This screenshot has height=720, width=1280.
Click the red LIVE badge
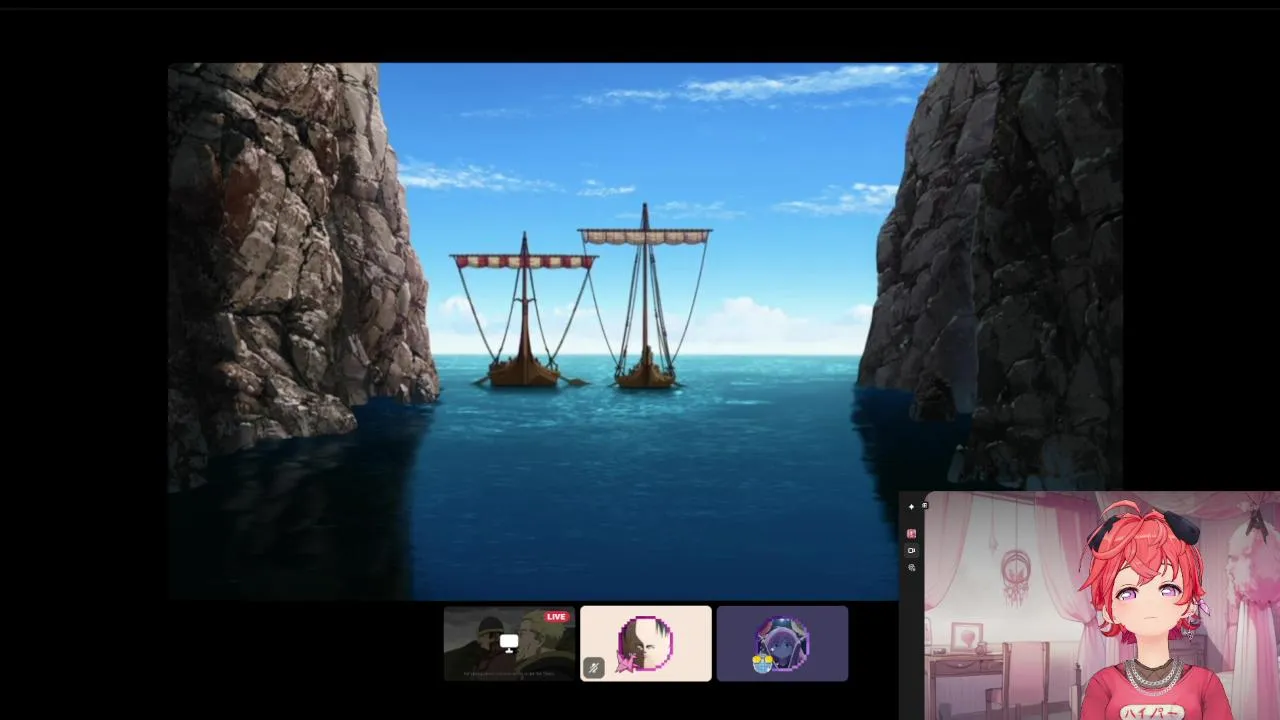(556, 617)
